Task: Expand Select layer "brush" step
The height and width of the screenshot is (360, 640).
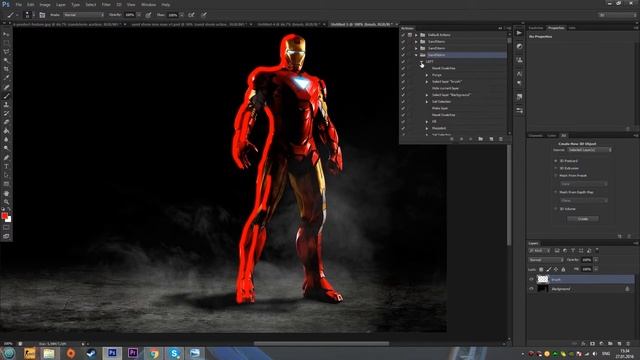Action: [x=427, y=82]
